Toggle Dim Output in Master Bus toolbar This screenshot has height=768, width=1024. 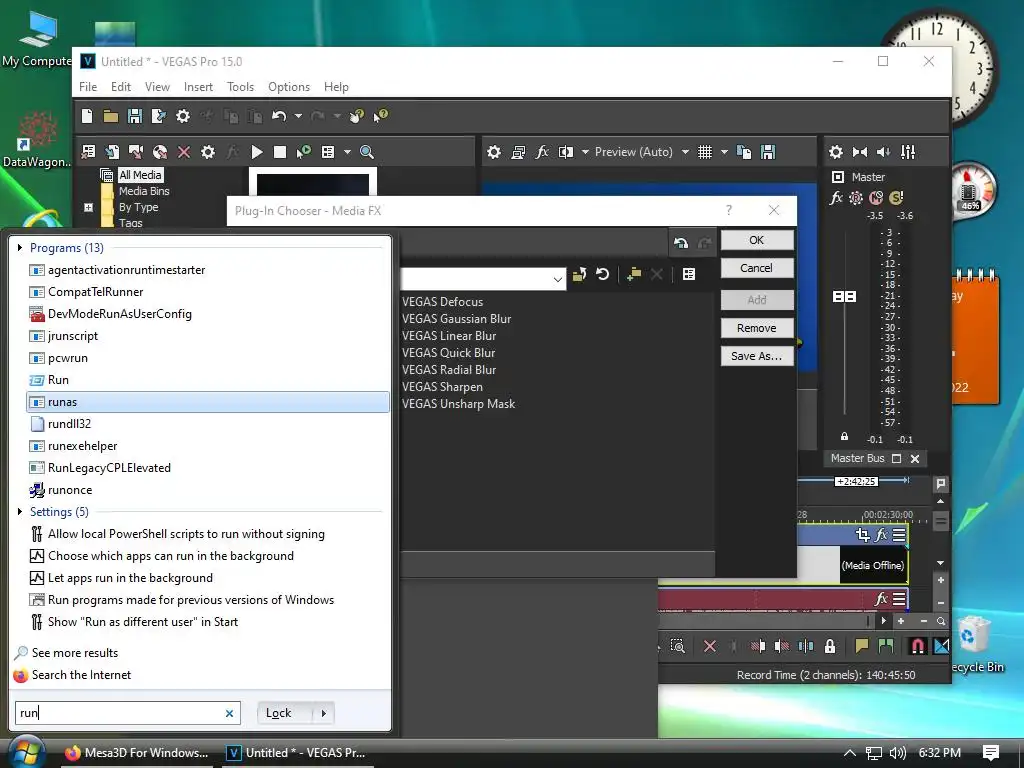[x=884, y=152]
